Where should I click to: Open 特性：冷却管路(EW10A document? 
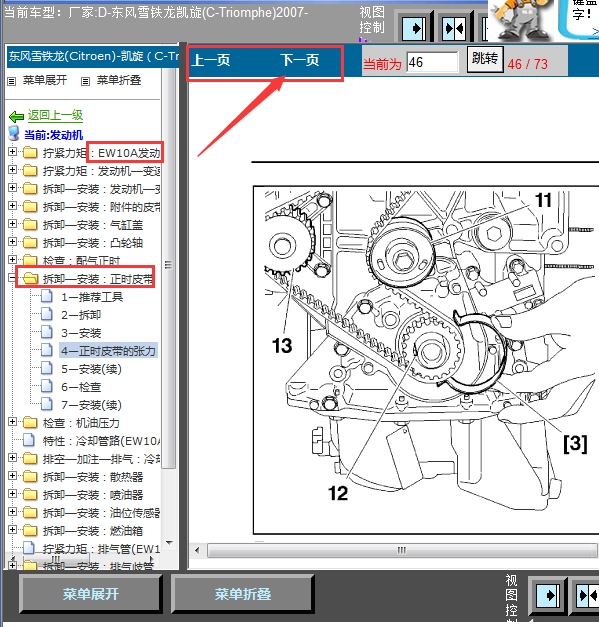coord(101,441)
